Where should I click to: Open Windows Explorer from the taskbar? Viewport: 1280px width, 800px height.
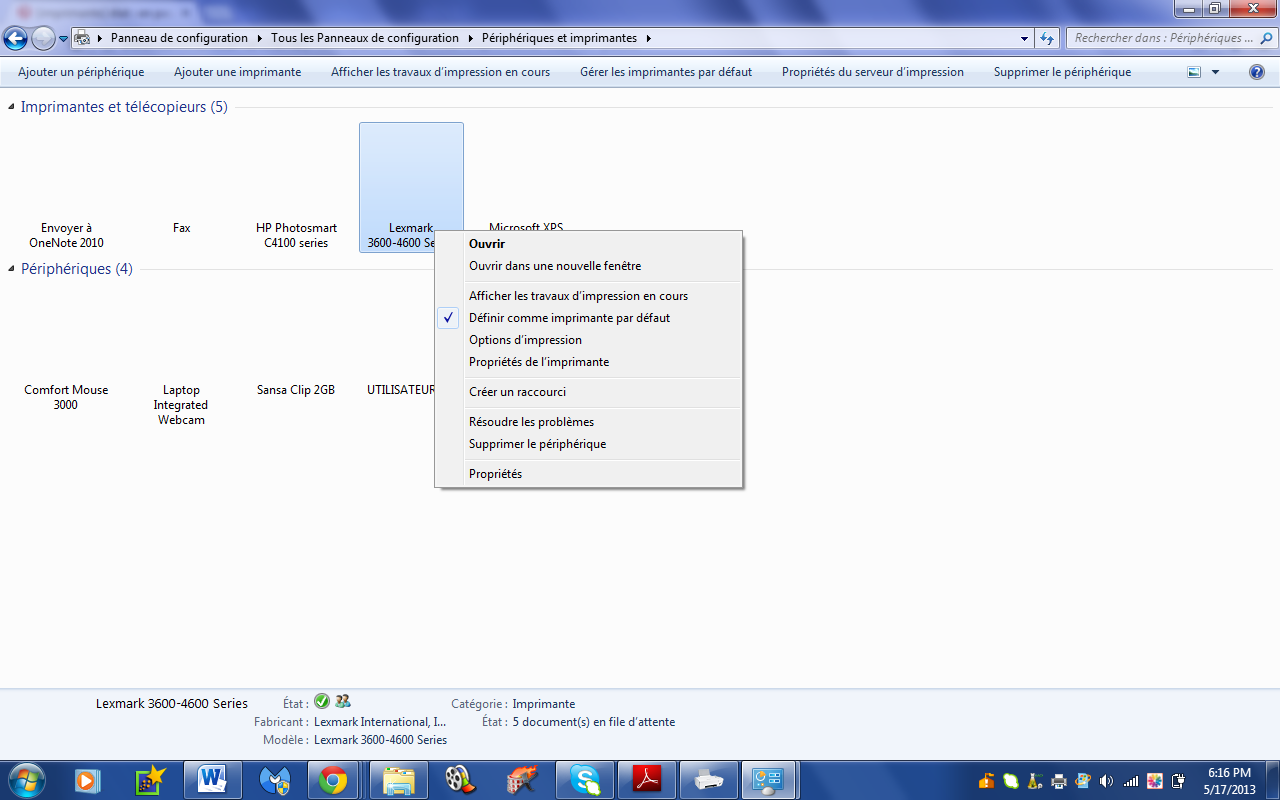click(x=398, y=779)
